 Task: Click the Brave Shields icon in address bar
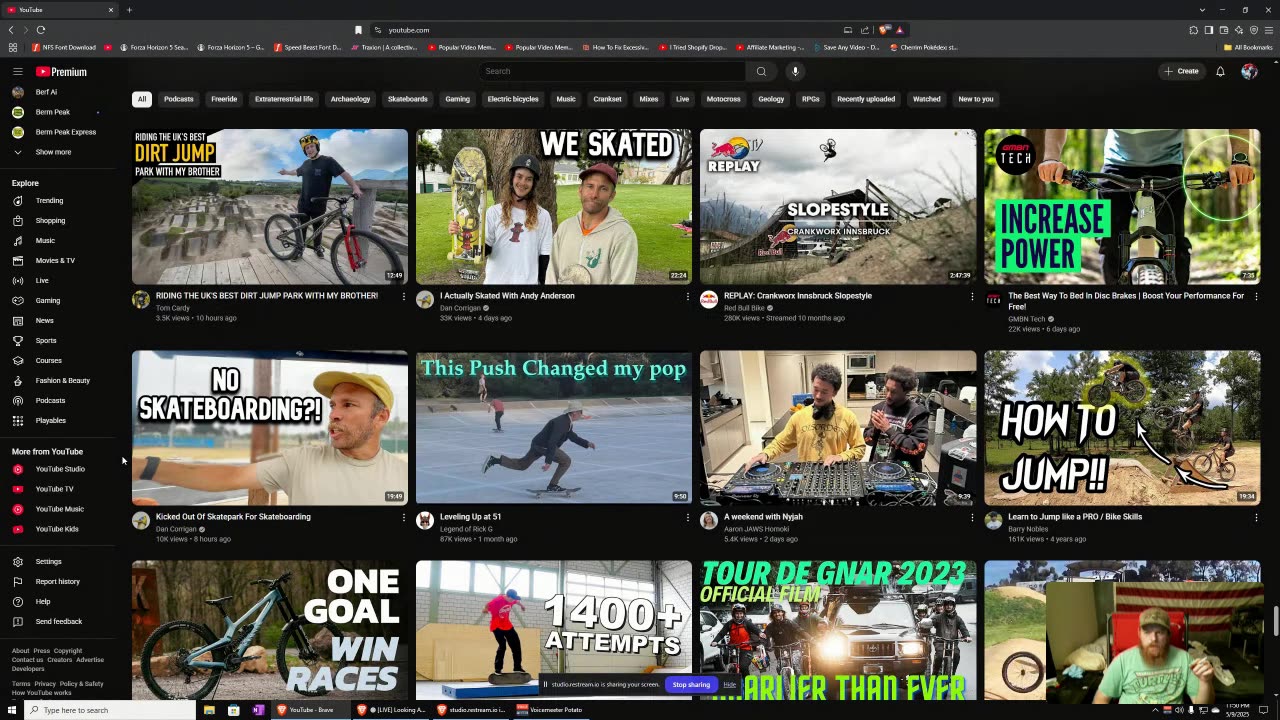pos(884,30)
